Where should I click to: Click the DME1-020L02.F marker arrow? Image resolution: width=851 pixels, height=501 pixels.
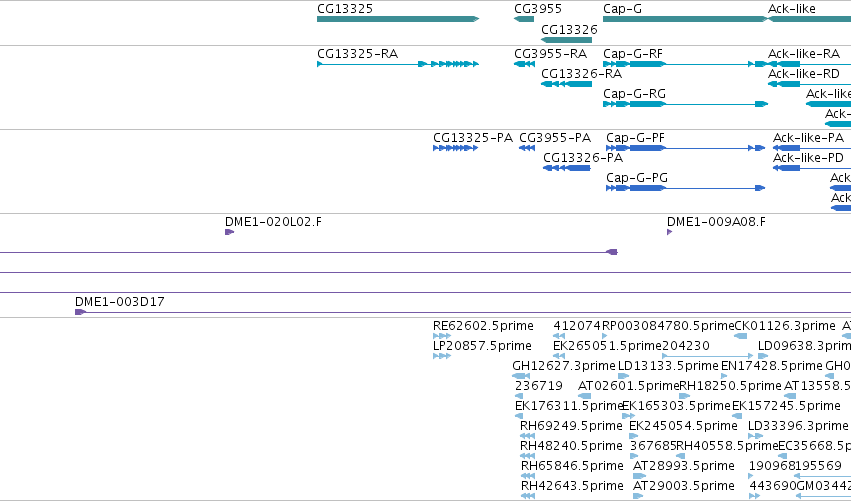tap(230, 232)
